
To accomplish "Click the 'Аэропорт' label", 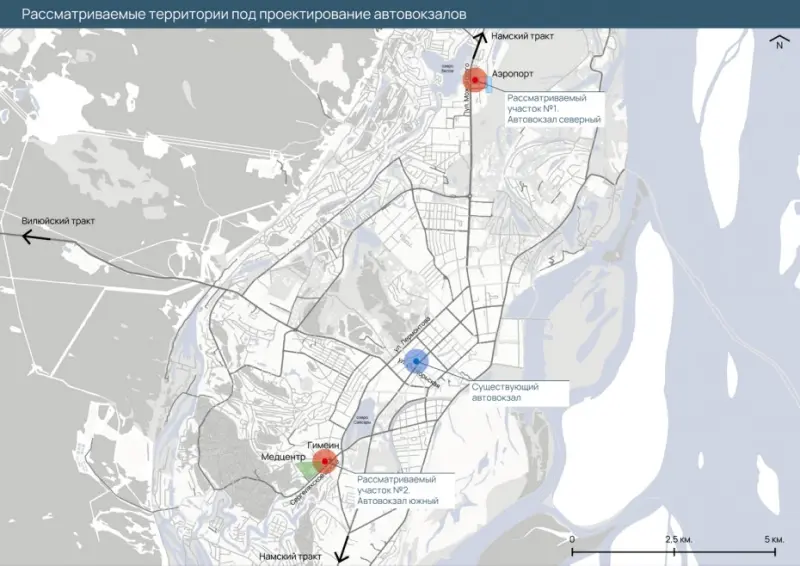I will pyautogui.click(x=513, y=74).
